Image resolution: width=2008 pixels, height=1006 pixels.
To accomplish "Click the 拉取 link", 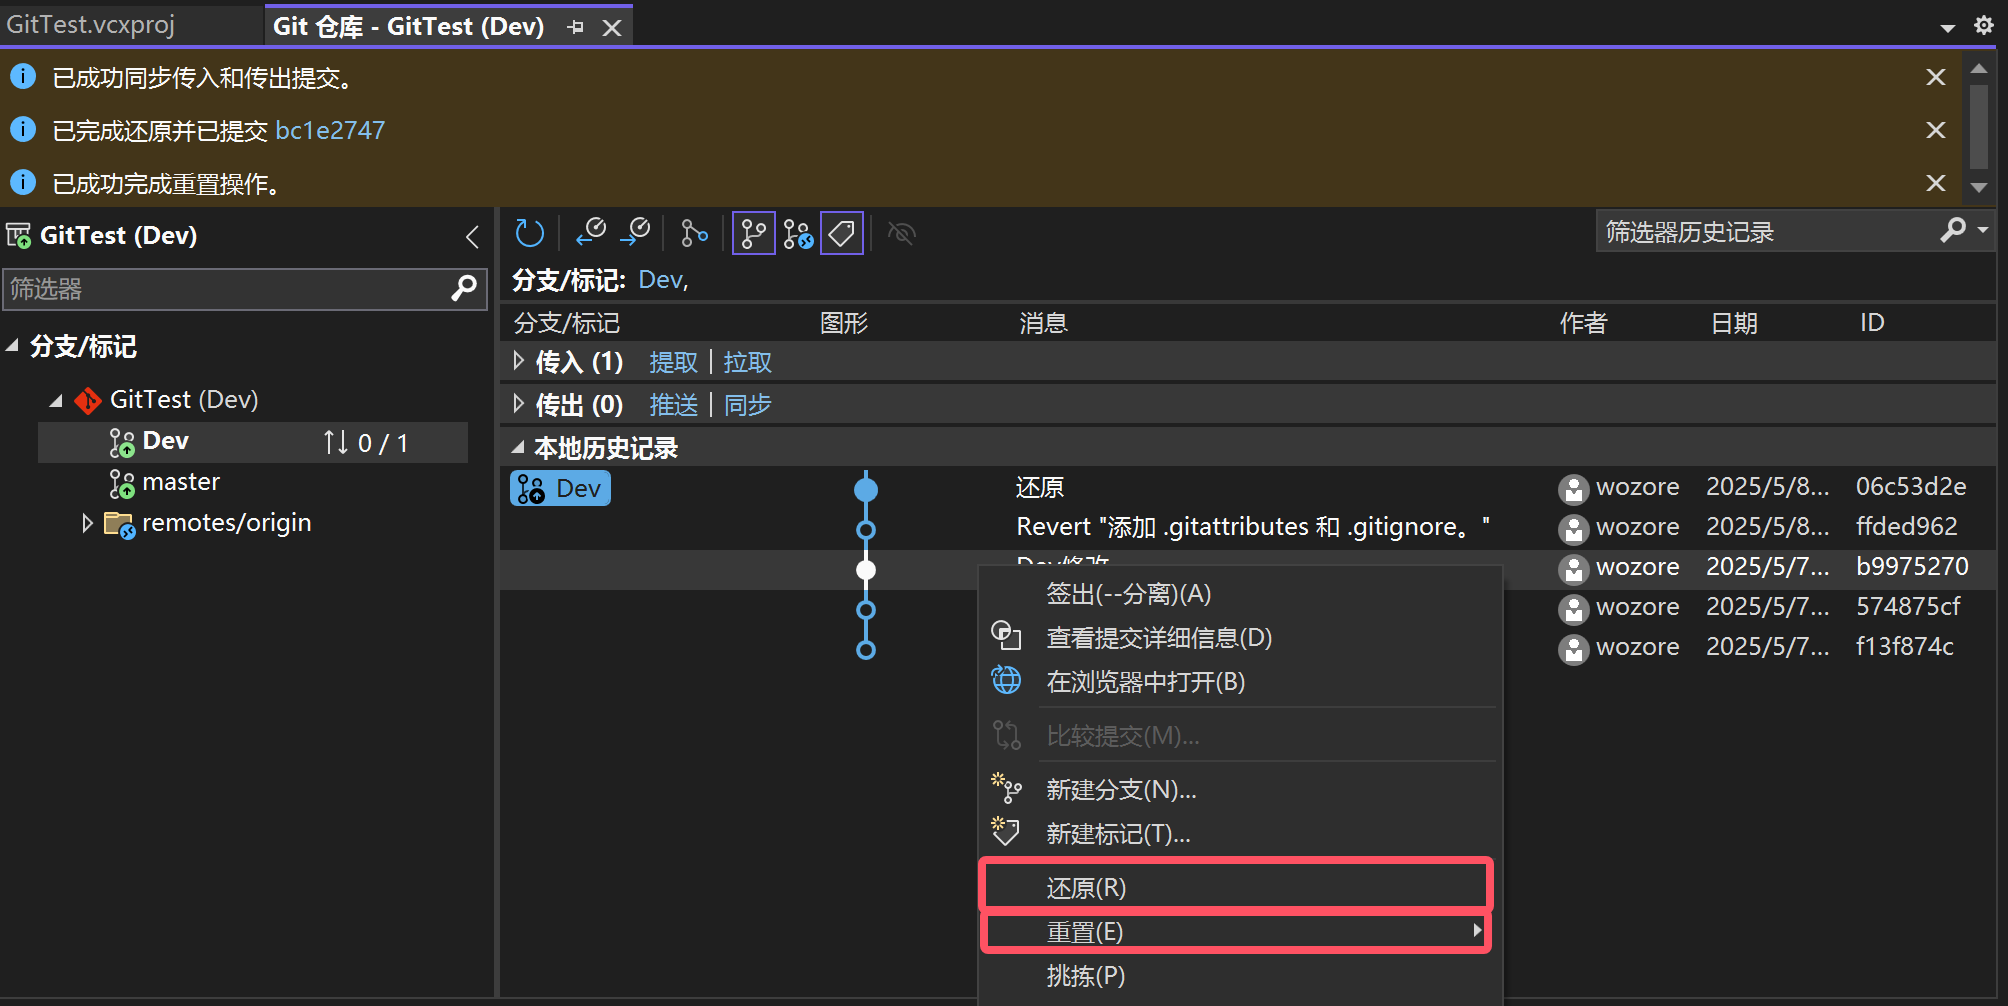I will (747, 362).
